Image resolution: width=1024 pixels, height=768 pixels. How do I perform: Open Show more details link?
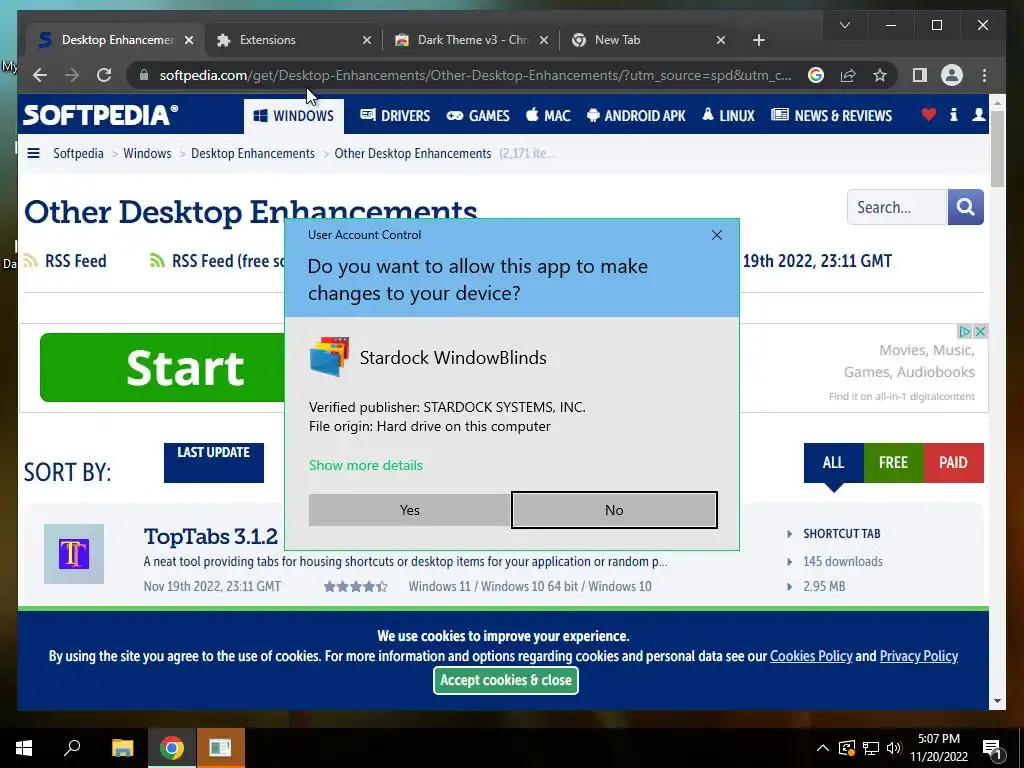coord(366,465)
